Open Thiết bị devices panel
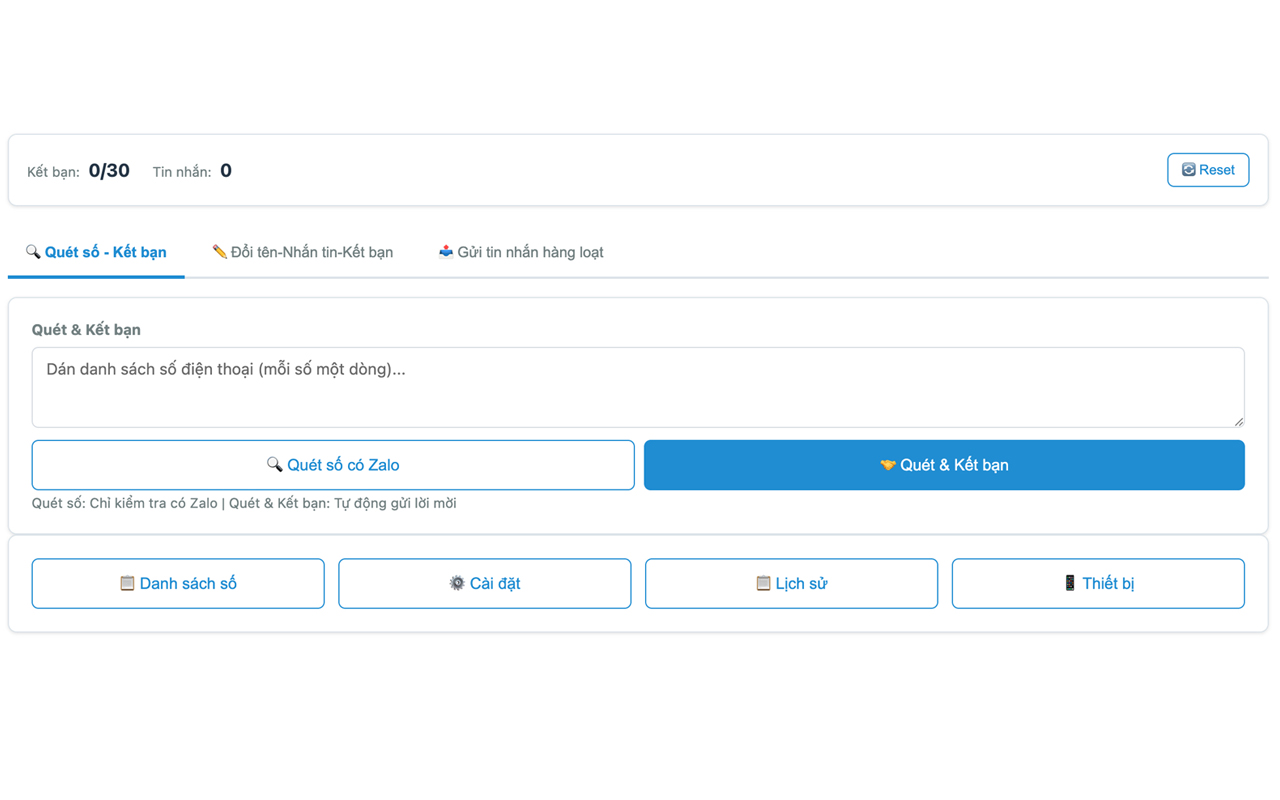Image resolution: width=1280 pixels, height=800 pixels. 1098,583
